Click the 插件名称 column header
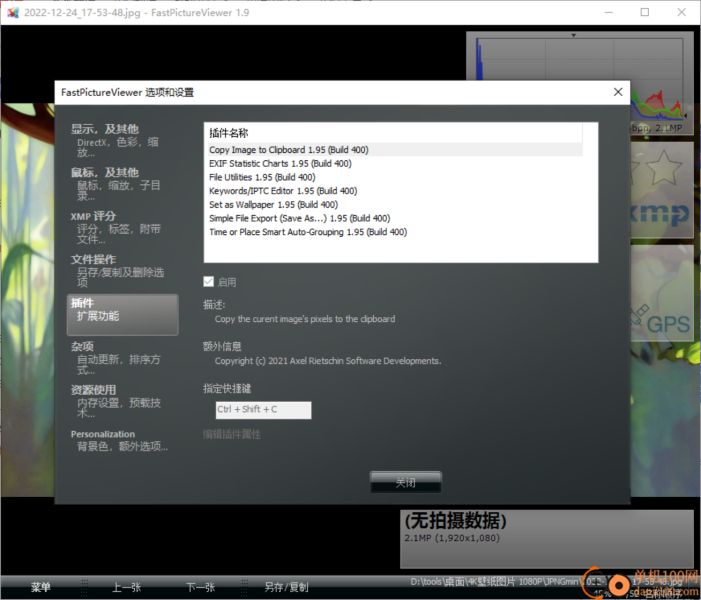Image resolution: width=701 pixels, height=600 pixels. click(x=395, y=133)
